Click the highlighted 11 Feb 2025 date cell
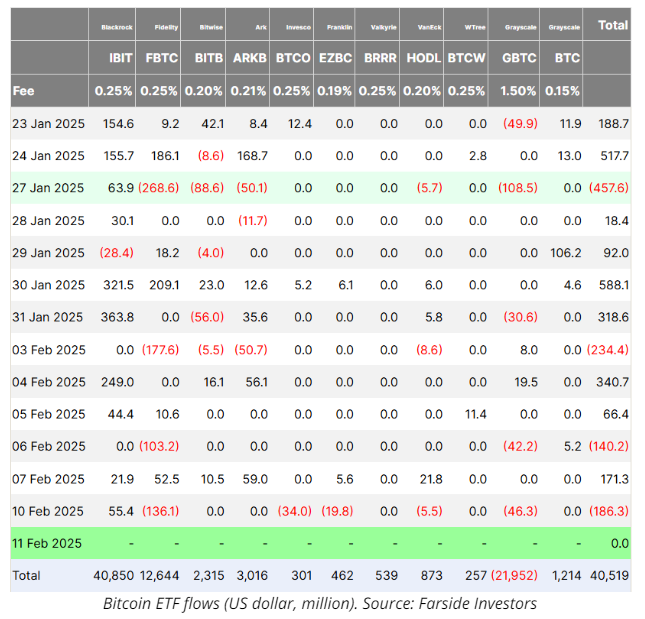Image resolution: width=645 pixels, height=619 pixels. (47, 543)
